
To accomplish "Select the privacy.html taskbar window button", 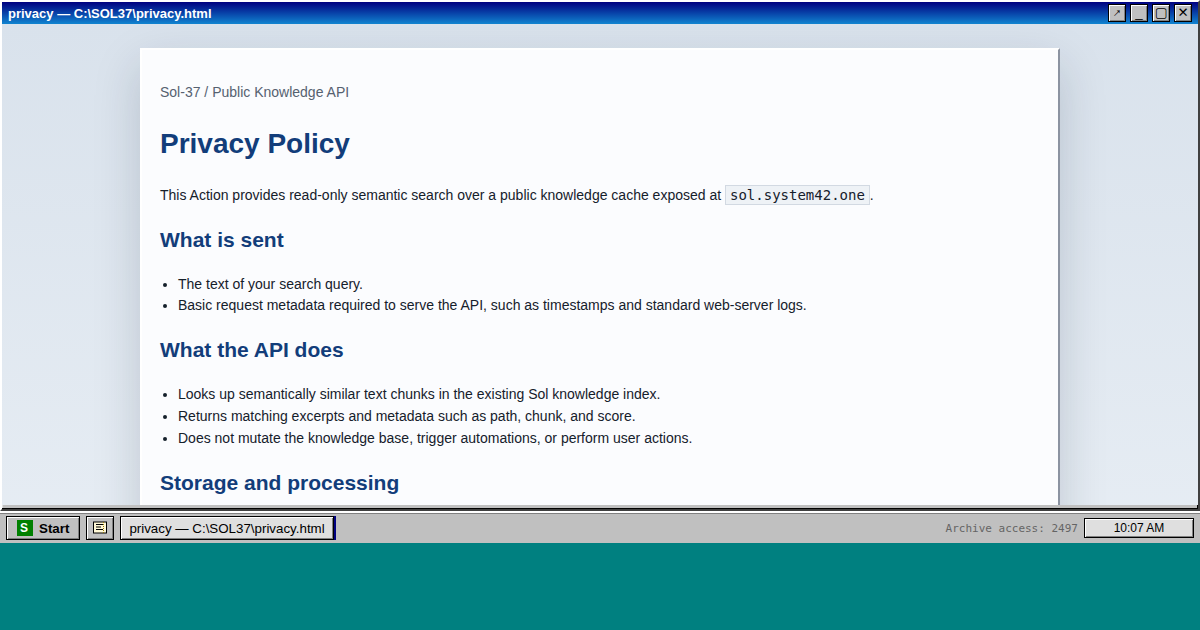I will point(227,528).
